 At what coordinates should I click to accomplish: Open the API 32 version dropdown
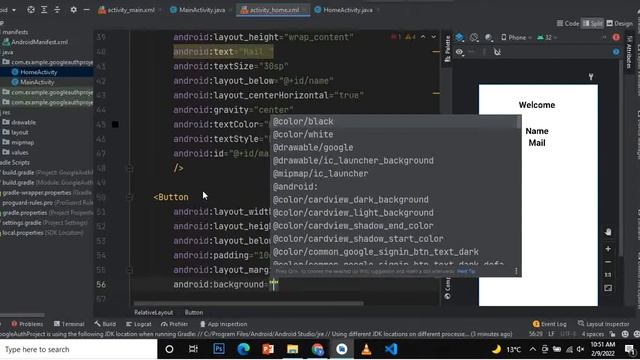[x=547, y=38]
